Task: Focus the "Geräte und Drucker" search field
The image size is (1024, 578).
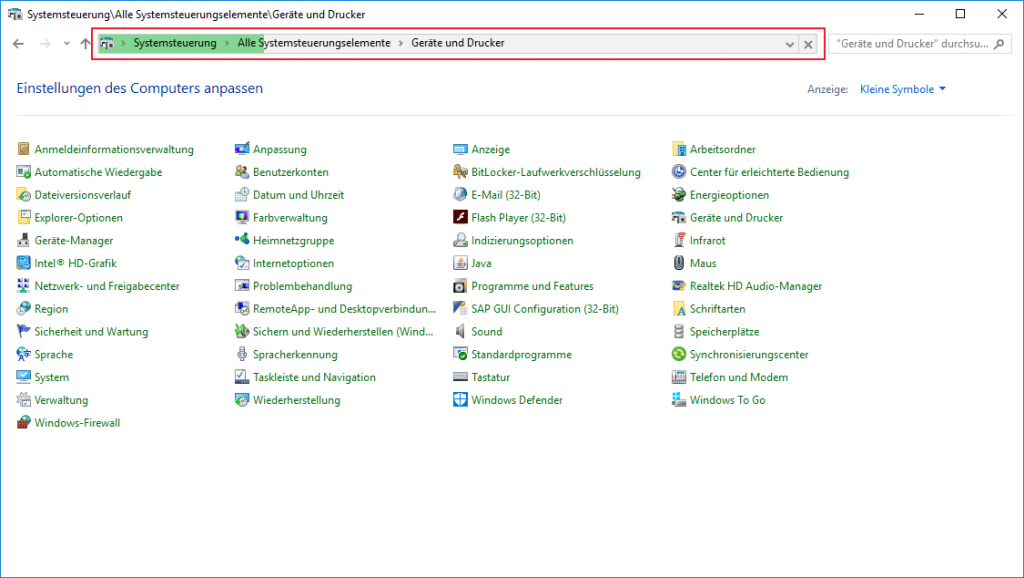Action: pos(920,44)
